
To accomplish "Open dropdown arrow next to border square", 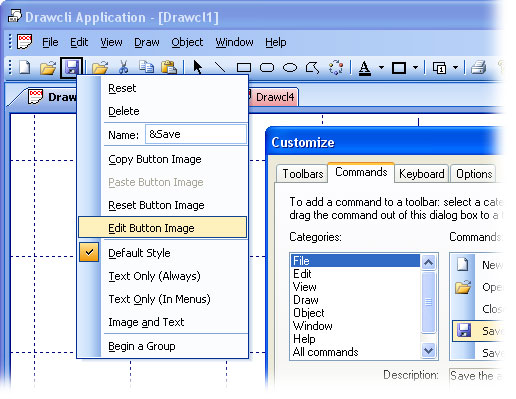I will [415, 68].
